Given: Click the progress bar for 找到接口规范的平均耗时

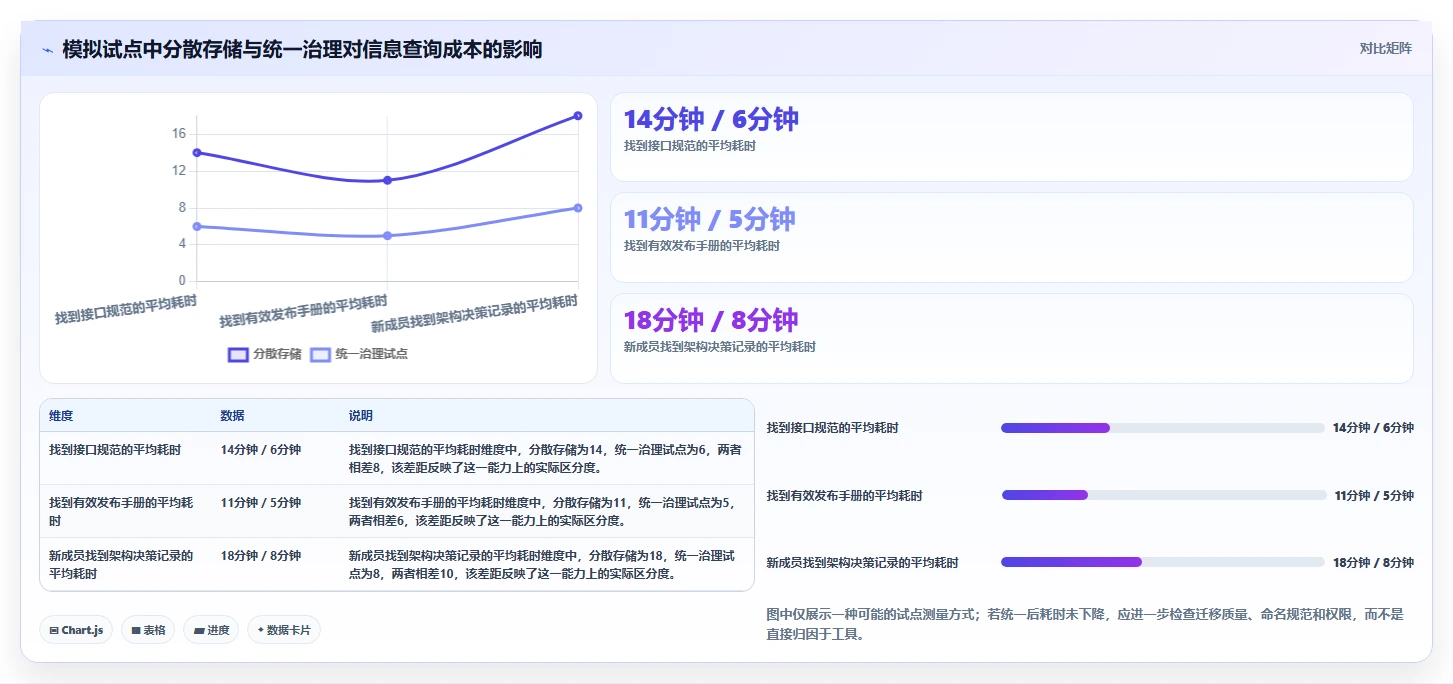Looking at the screenshot, I should point(1162,428).
